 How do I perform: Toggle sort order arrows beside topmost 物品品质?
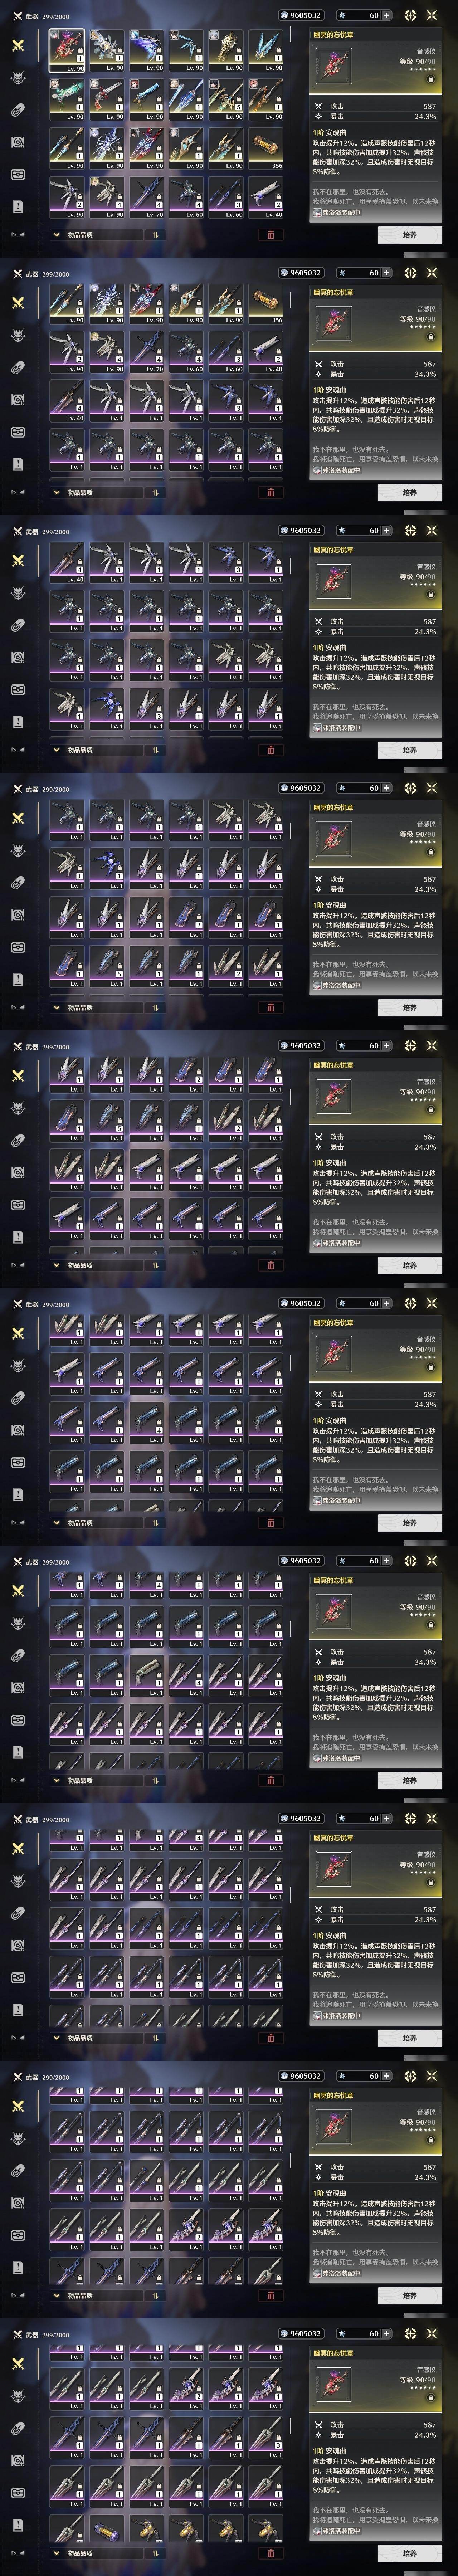tap(155, 235)
